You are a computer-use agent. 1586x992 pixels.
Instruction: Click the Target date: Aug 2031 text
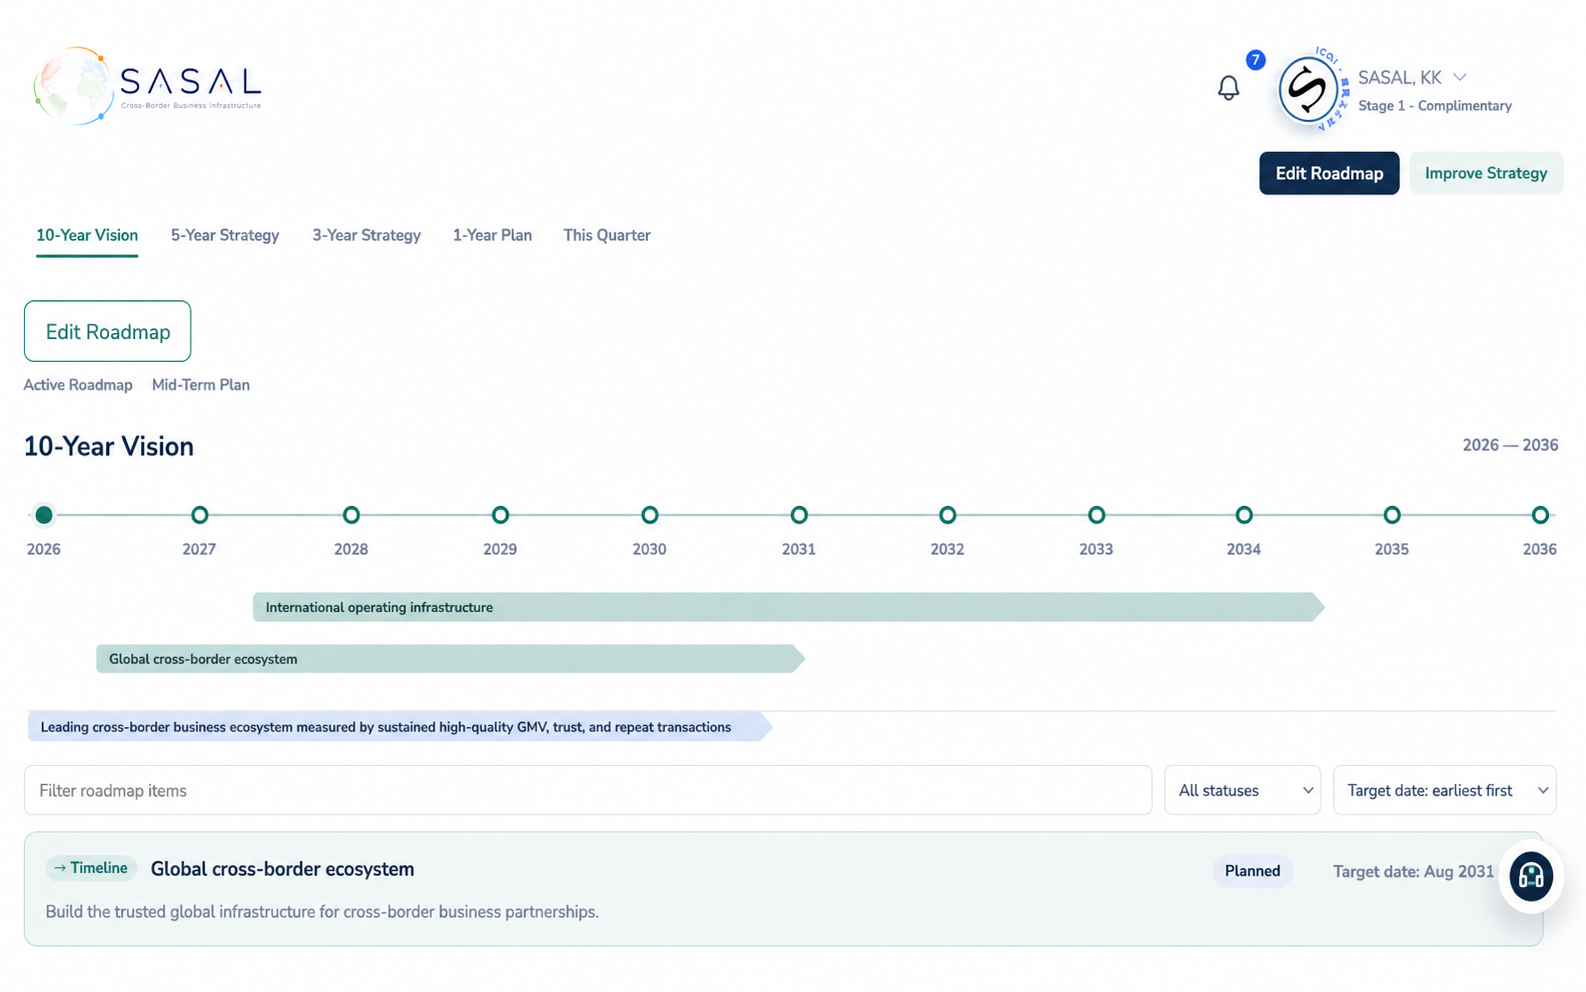pyautogui.click(x=1413, y=872)
